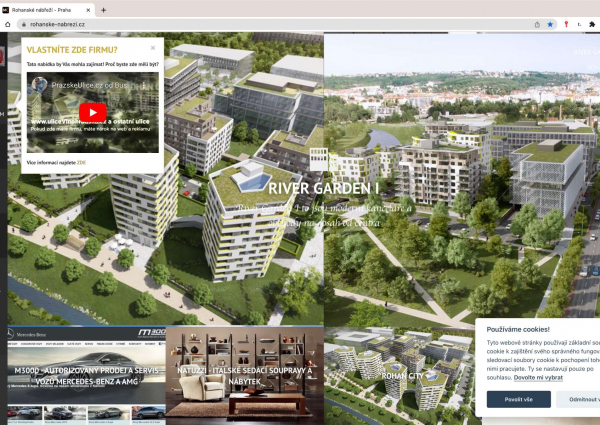This screenshot has height=425, width=600.
Task: Close the 'Rohanské nábřeží - Praha' tab
Action: [x=88, y=8]
